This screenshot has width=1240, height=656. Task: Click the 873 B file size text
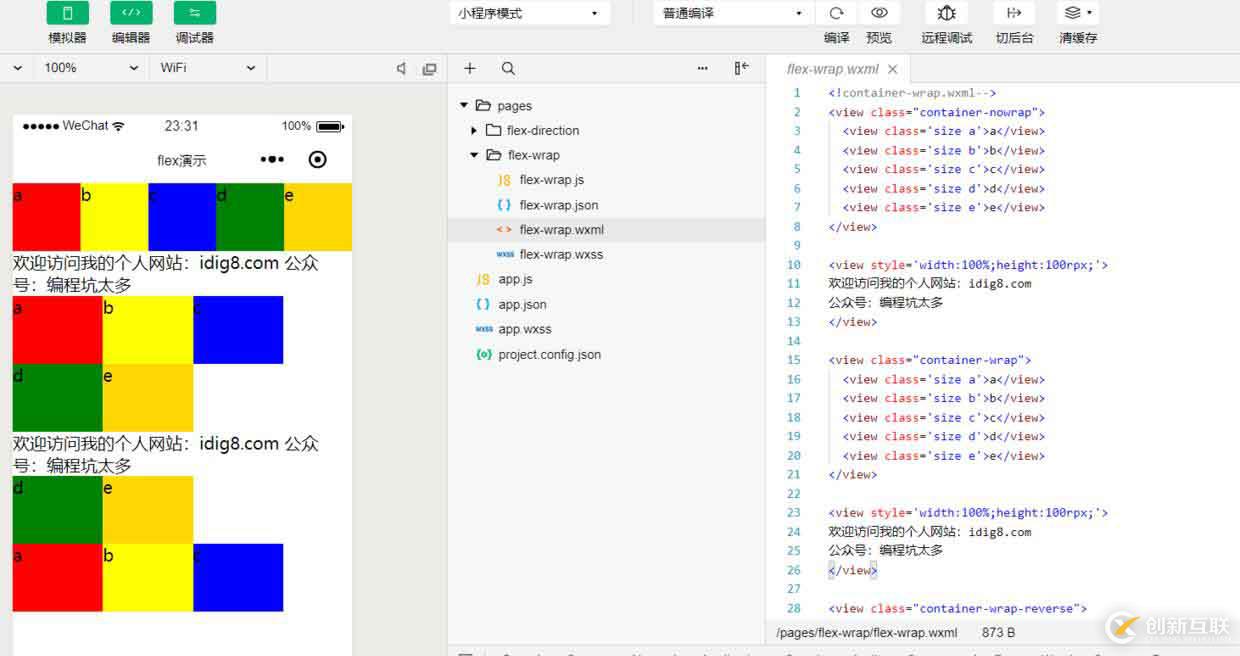click(998, 632)
